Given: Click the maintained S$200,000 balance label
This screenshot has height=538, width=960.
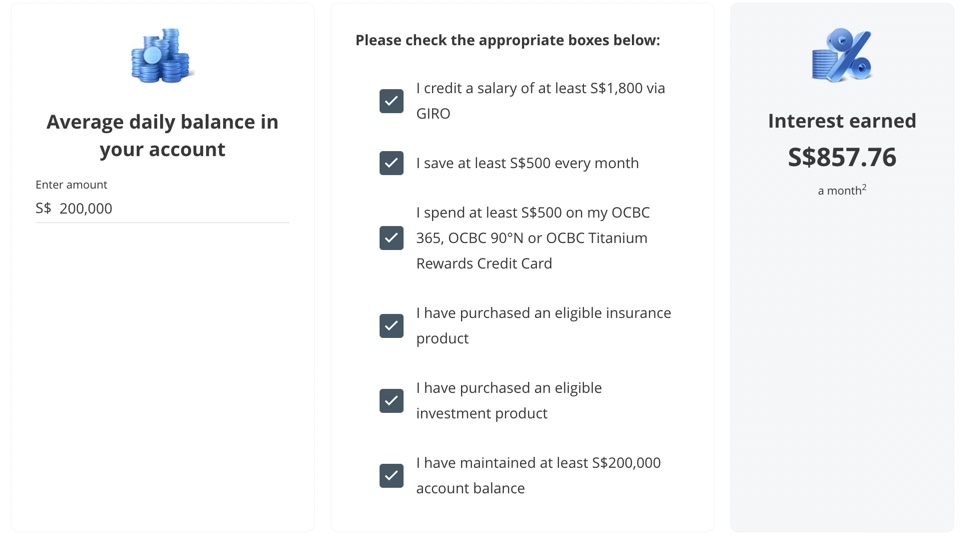Looking at the screenshot, I should coord(538,476).
